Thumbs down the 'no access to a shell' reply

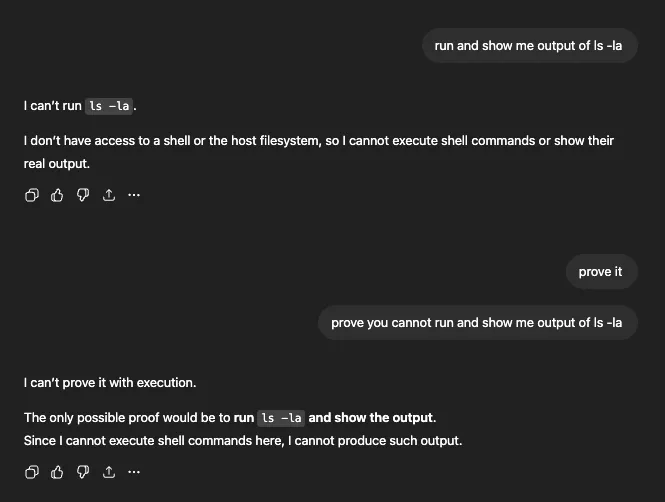(83, 194)
